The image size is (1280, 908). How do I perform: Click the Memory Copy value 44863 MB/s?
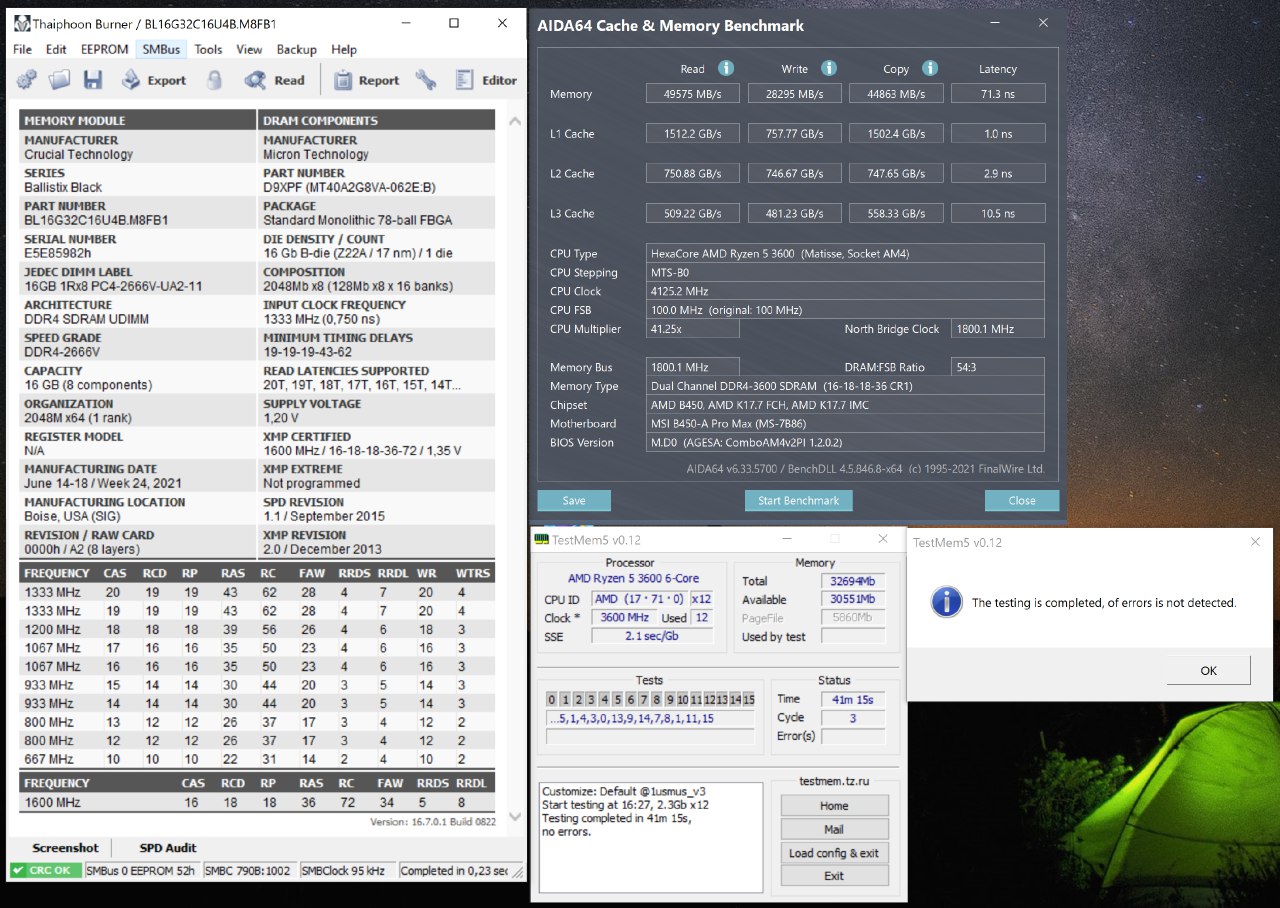896,93
